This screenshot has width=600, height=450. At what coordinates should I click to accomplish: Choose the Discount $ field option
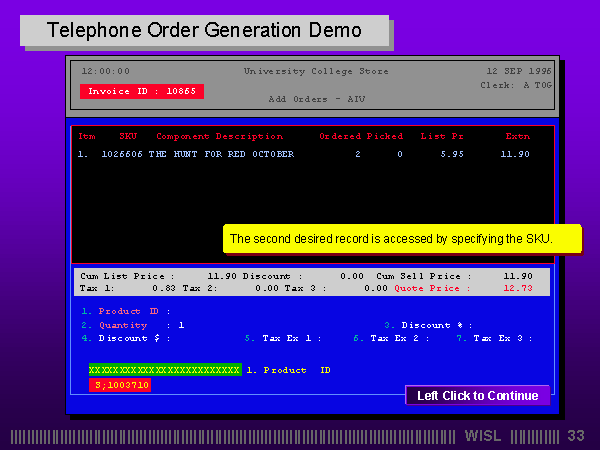tap(126, 338)
